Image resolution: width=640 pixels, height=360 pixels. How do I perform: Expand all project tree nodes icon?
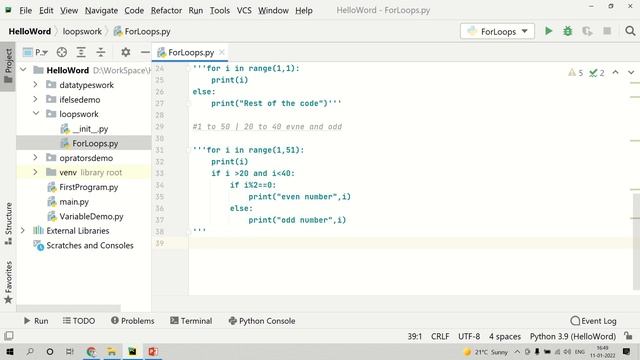[x=81, y=52]
